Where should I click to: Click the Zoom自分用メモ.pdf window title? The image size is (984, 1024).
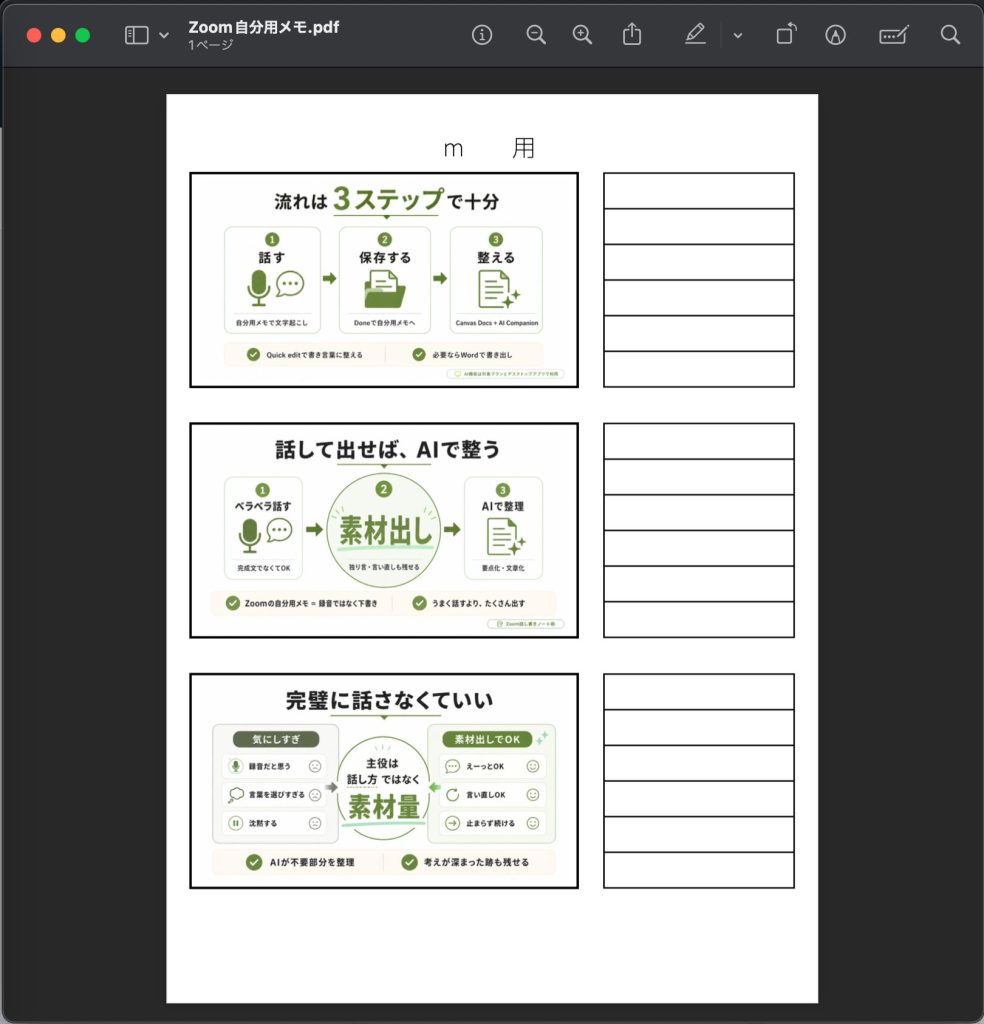pyautogui.click(x=264, y=27)
